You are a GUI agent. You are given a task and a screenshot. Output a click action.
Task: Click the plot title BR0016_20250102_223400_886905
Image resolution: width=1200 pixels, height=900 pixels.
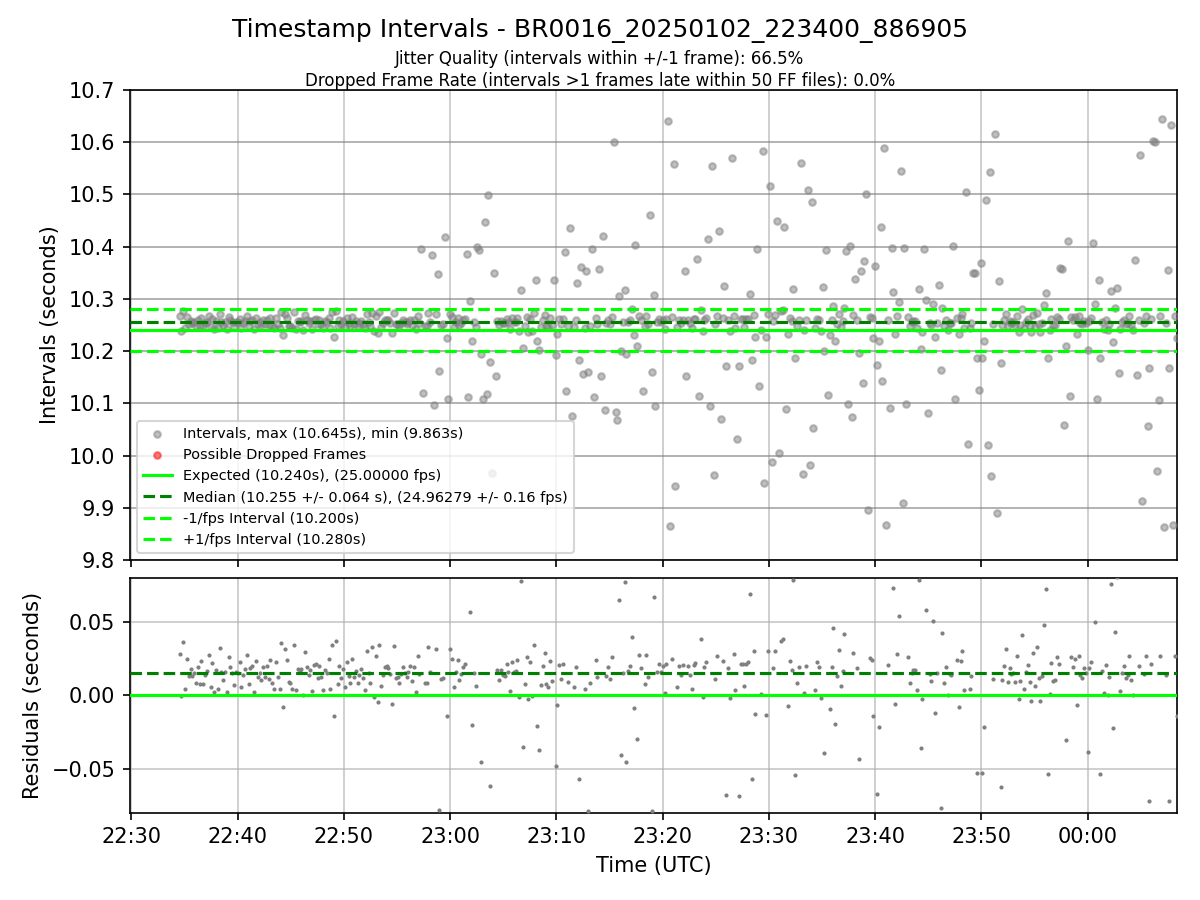point(599,29)
